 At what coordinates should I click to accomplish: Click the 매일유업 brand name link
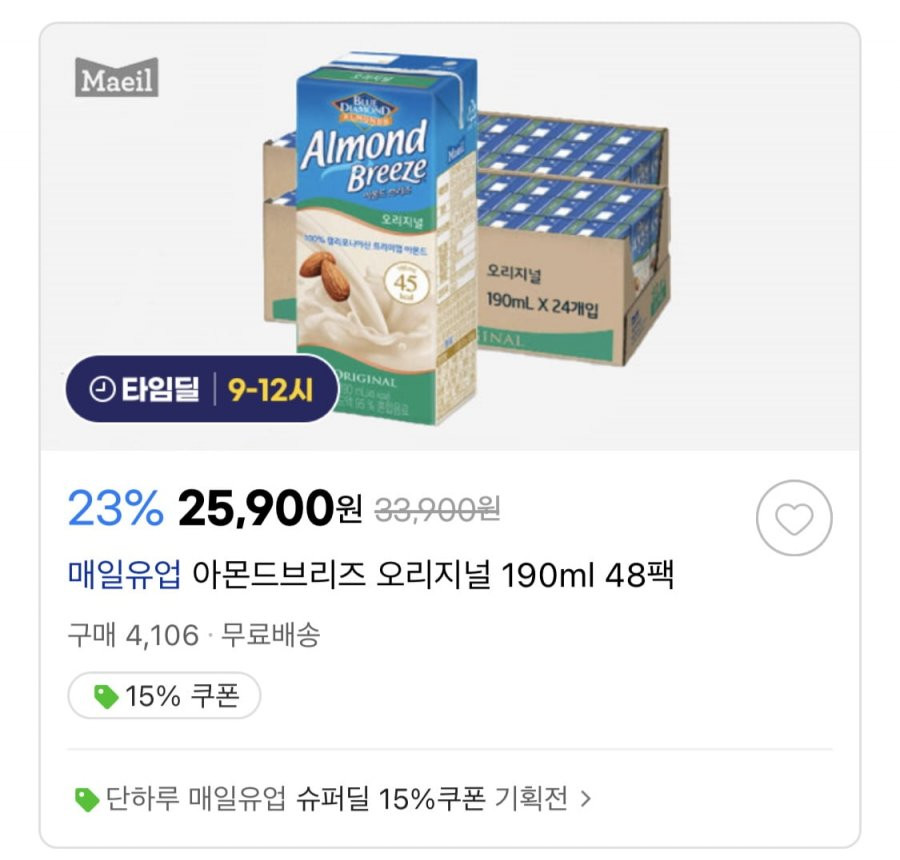pyautogui.click(x=125, y=574)
